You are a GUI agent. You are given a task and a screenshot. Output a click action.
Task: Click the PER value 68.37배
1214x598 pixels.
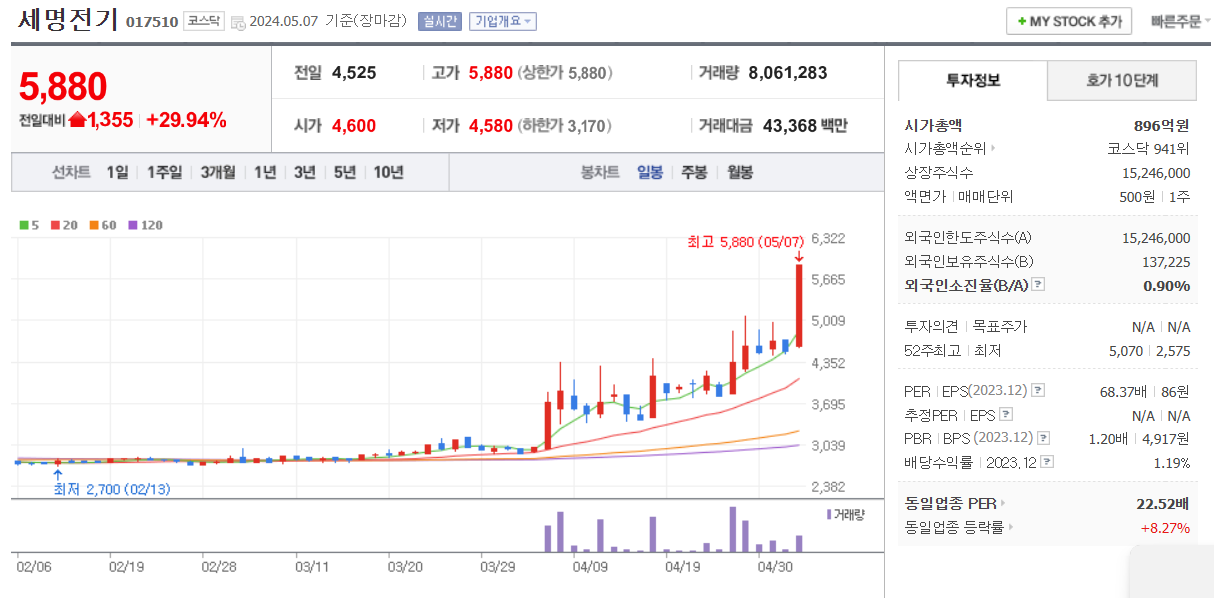[1123, 391]
